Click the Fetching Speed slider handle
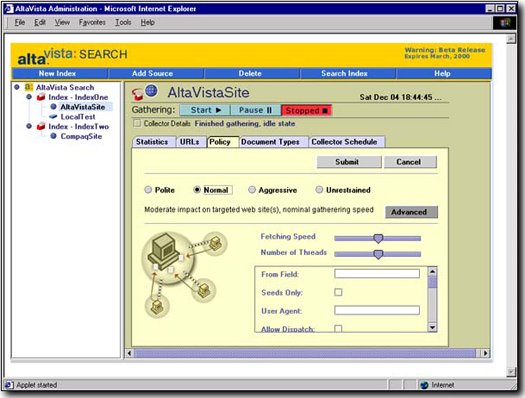This screenshot has height=398, width=525. pyautogui.click(x=378, y=238)
